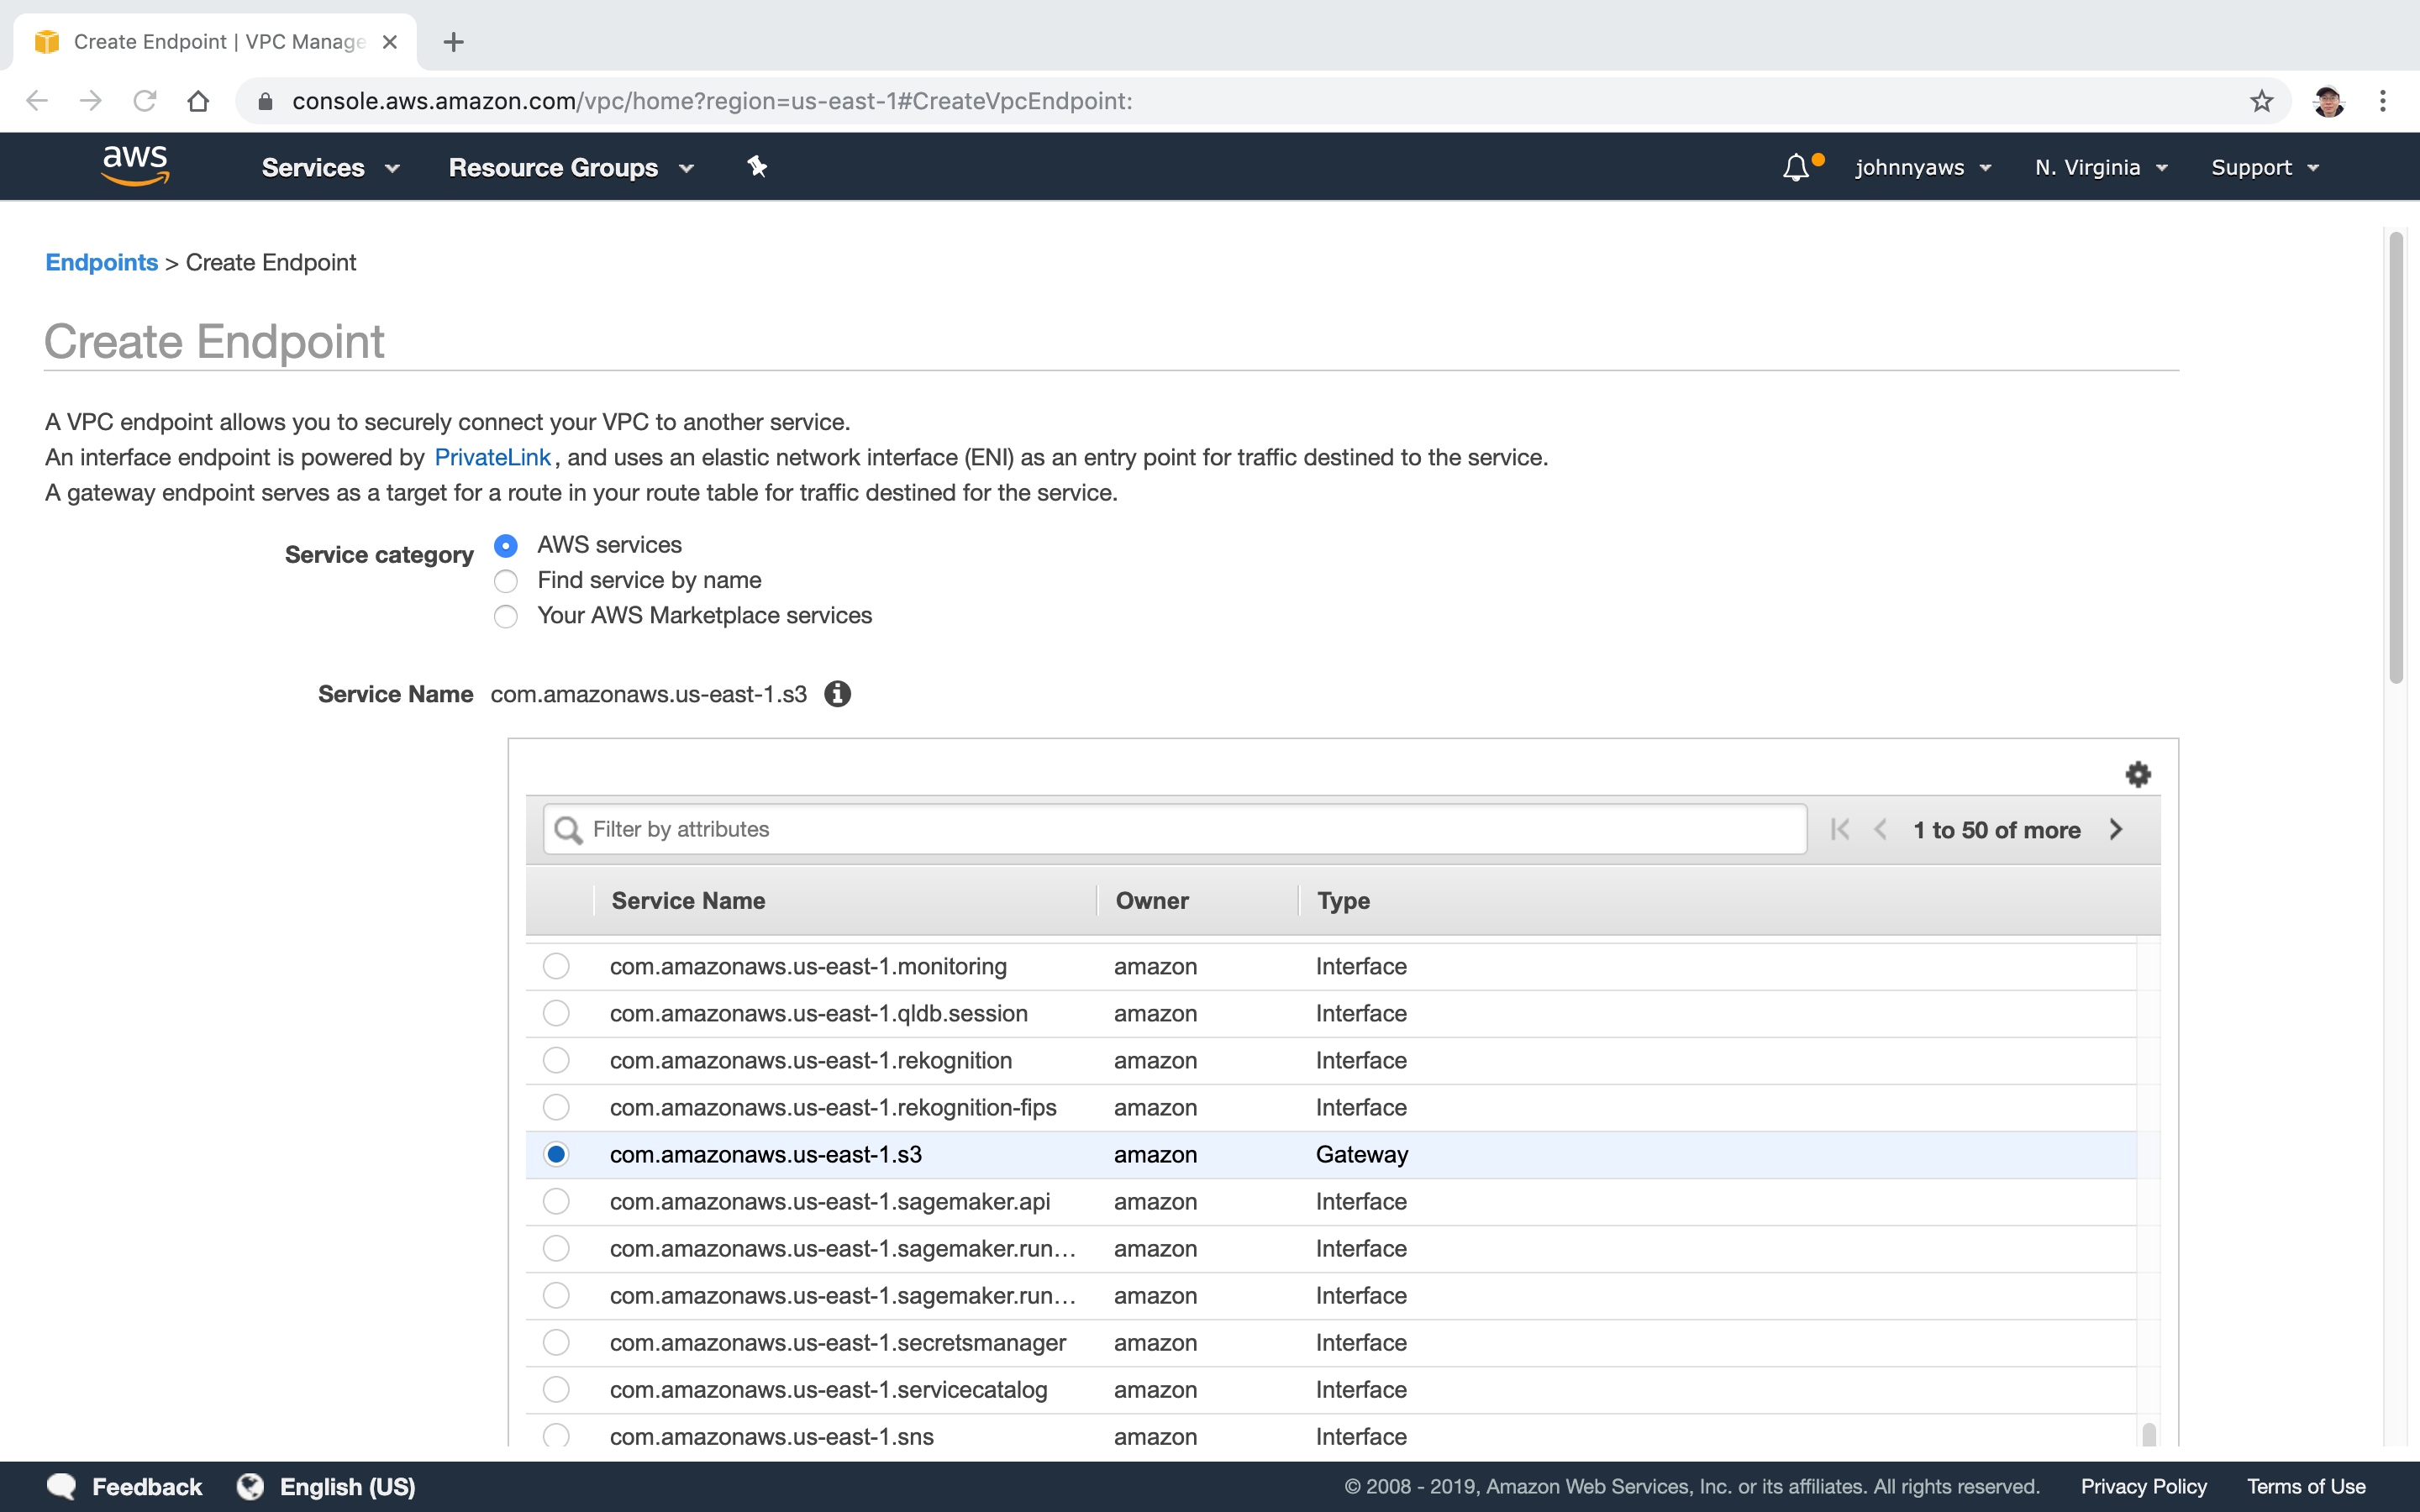Go to first page of services list
The height and width of the screenshot is (1512, 2420).
click(1840, 829)
